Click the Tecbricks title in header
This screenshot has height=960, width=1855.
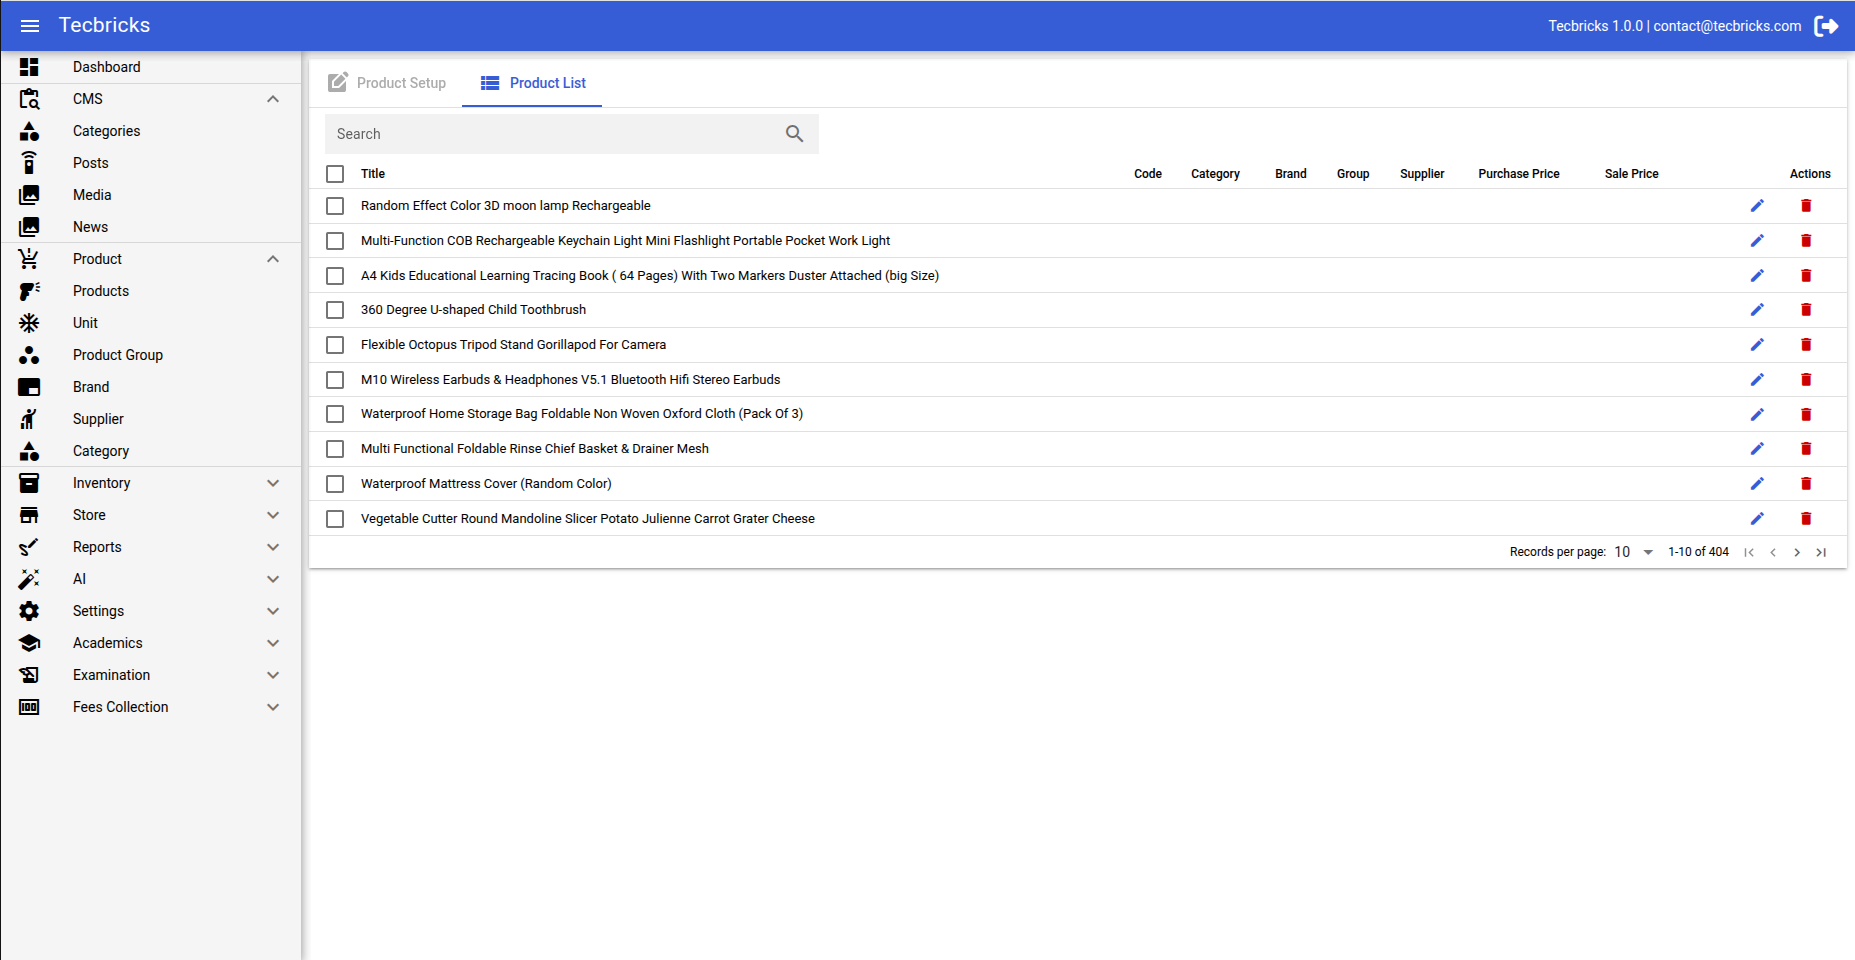click(x=104, y=25)
